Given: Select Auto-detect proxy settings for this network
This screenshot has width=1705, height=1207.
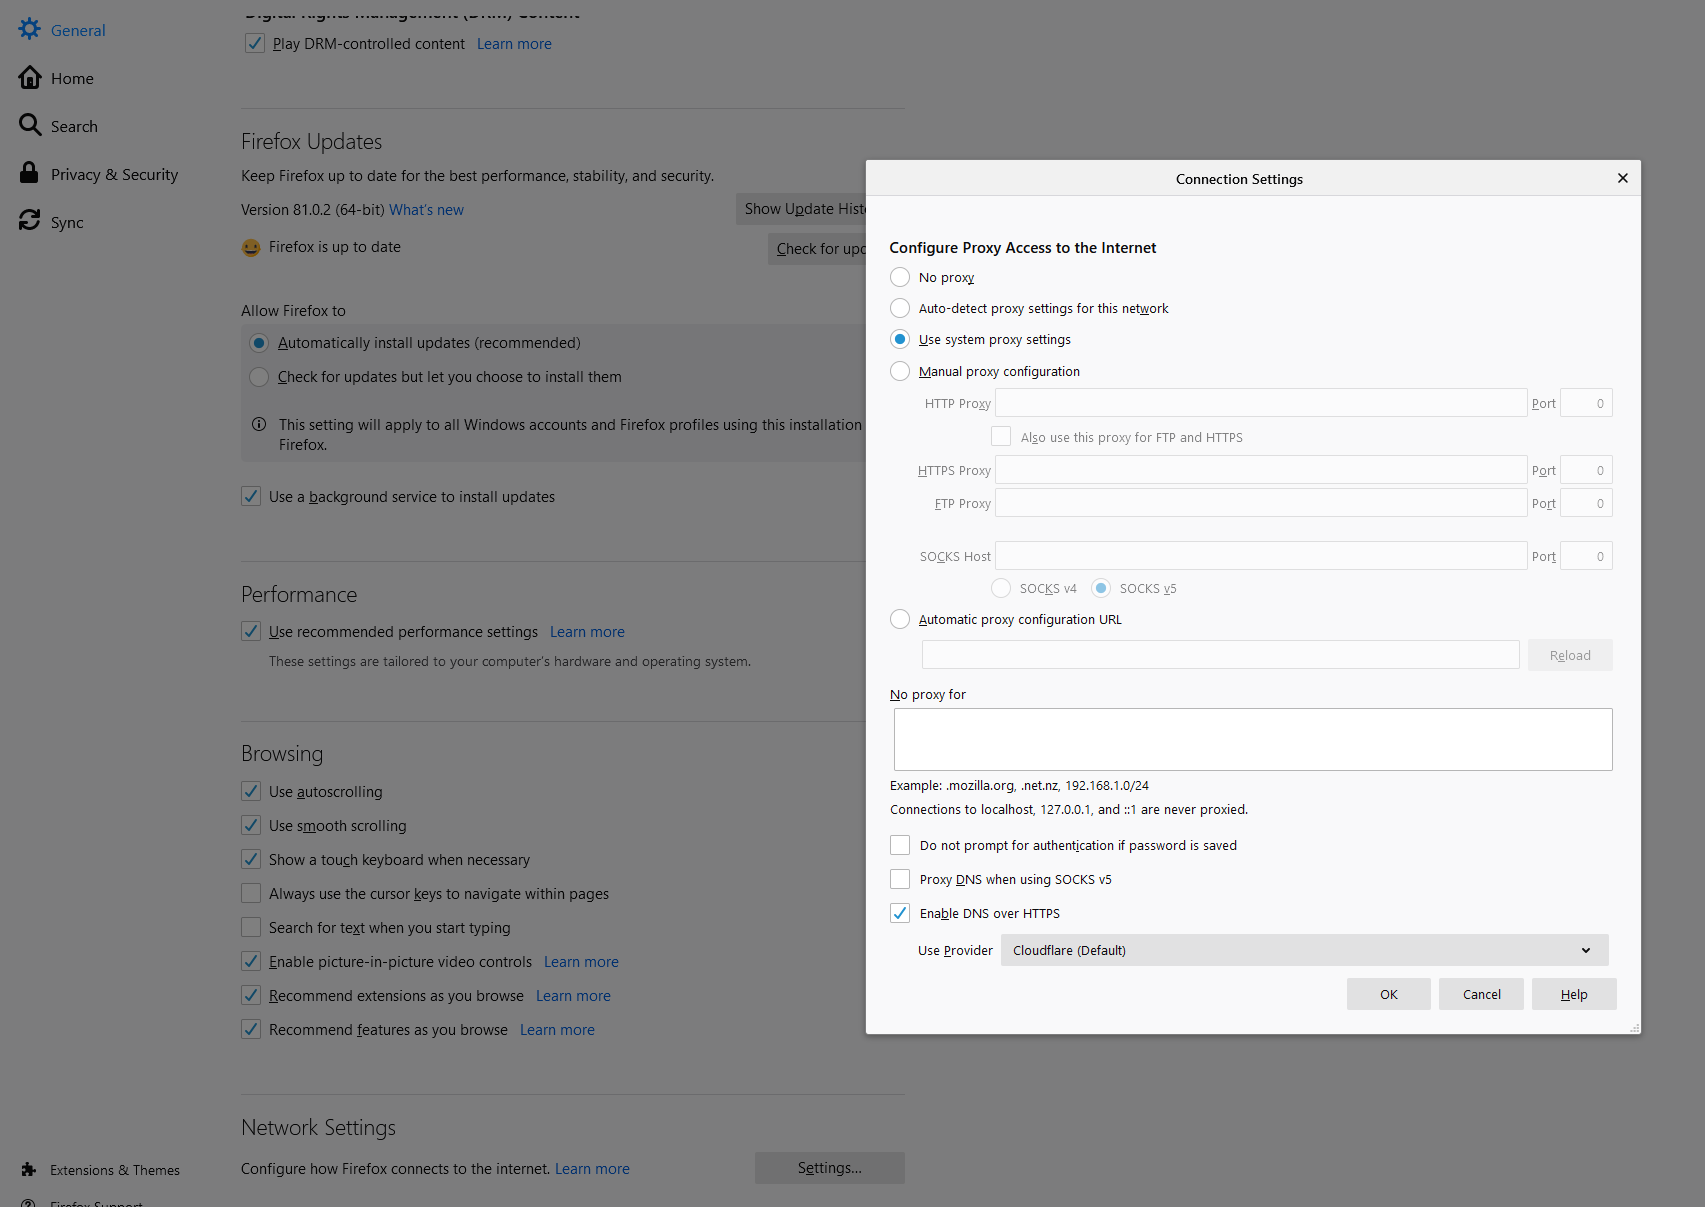Looking at the screenshot, I should (x=900, y=308).
